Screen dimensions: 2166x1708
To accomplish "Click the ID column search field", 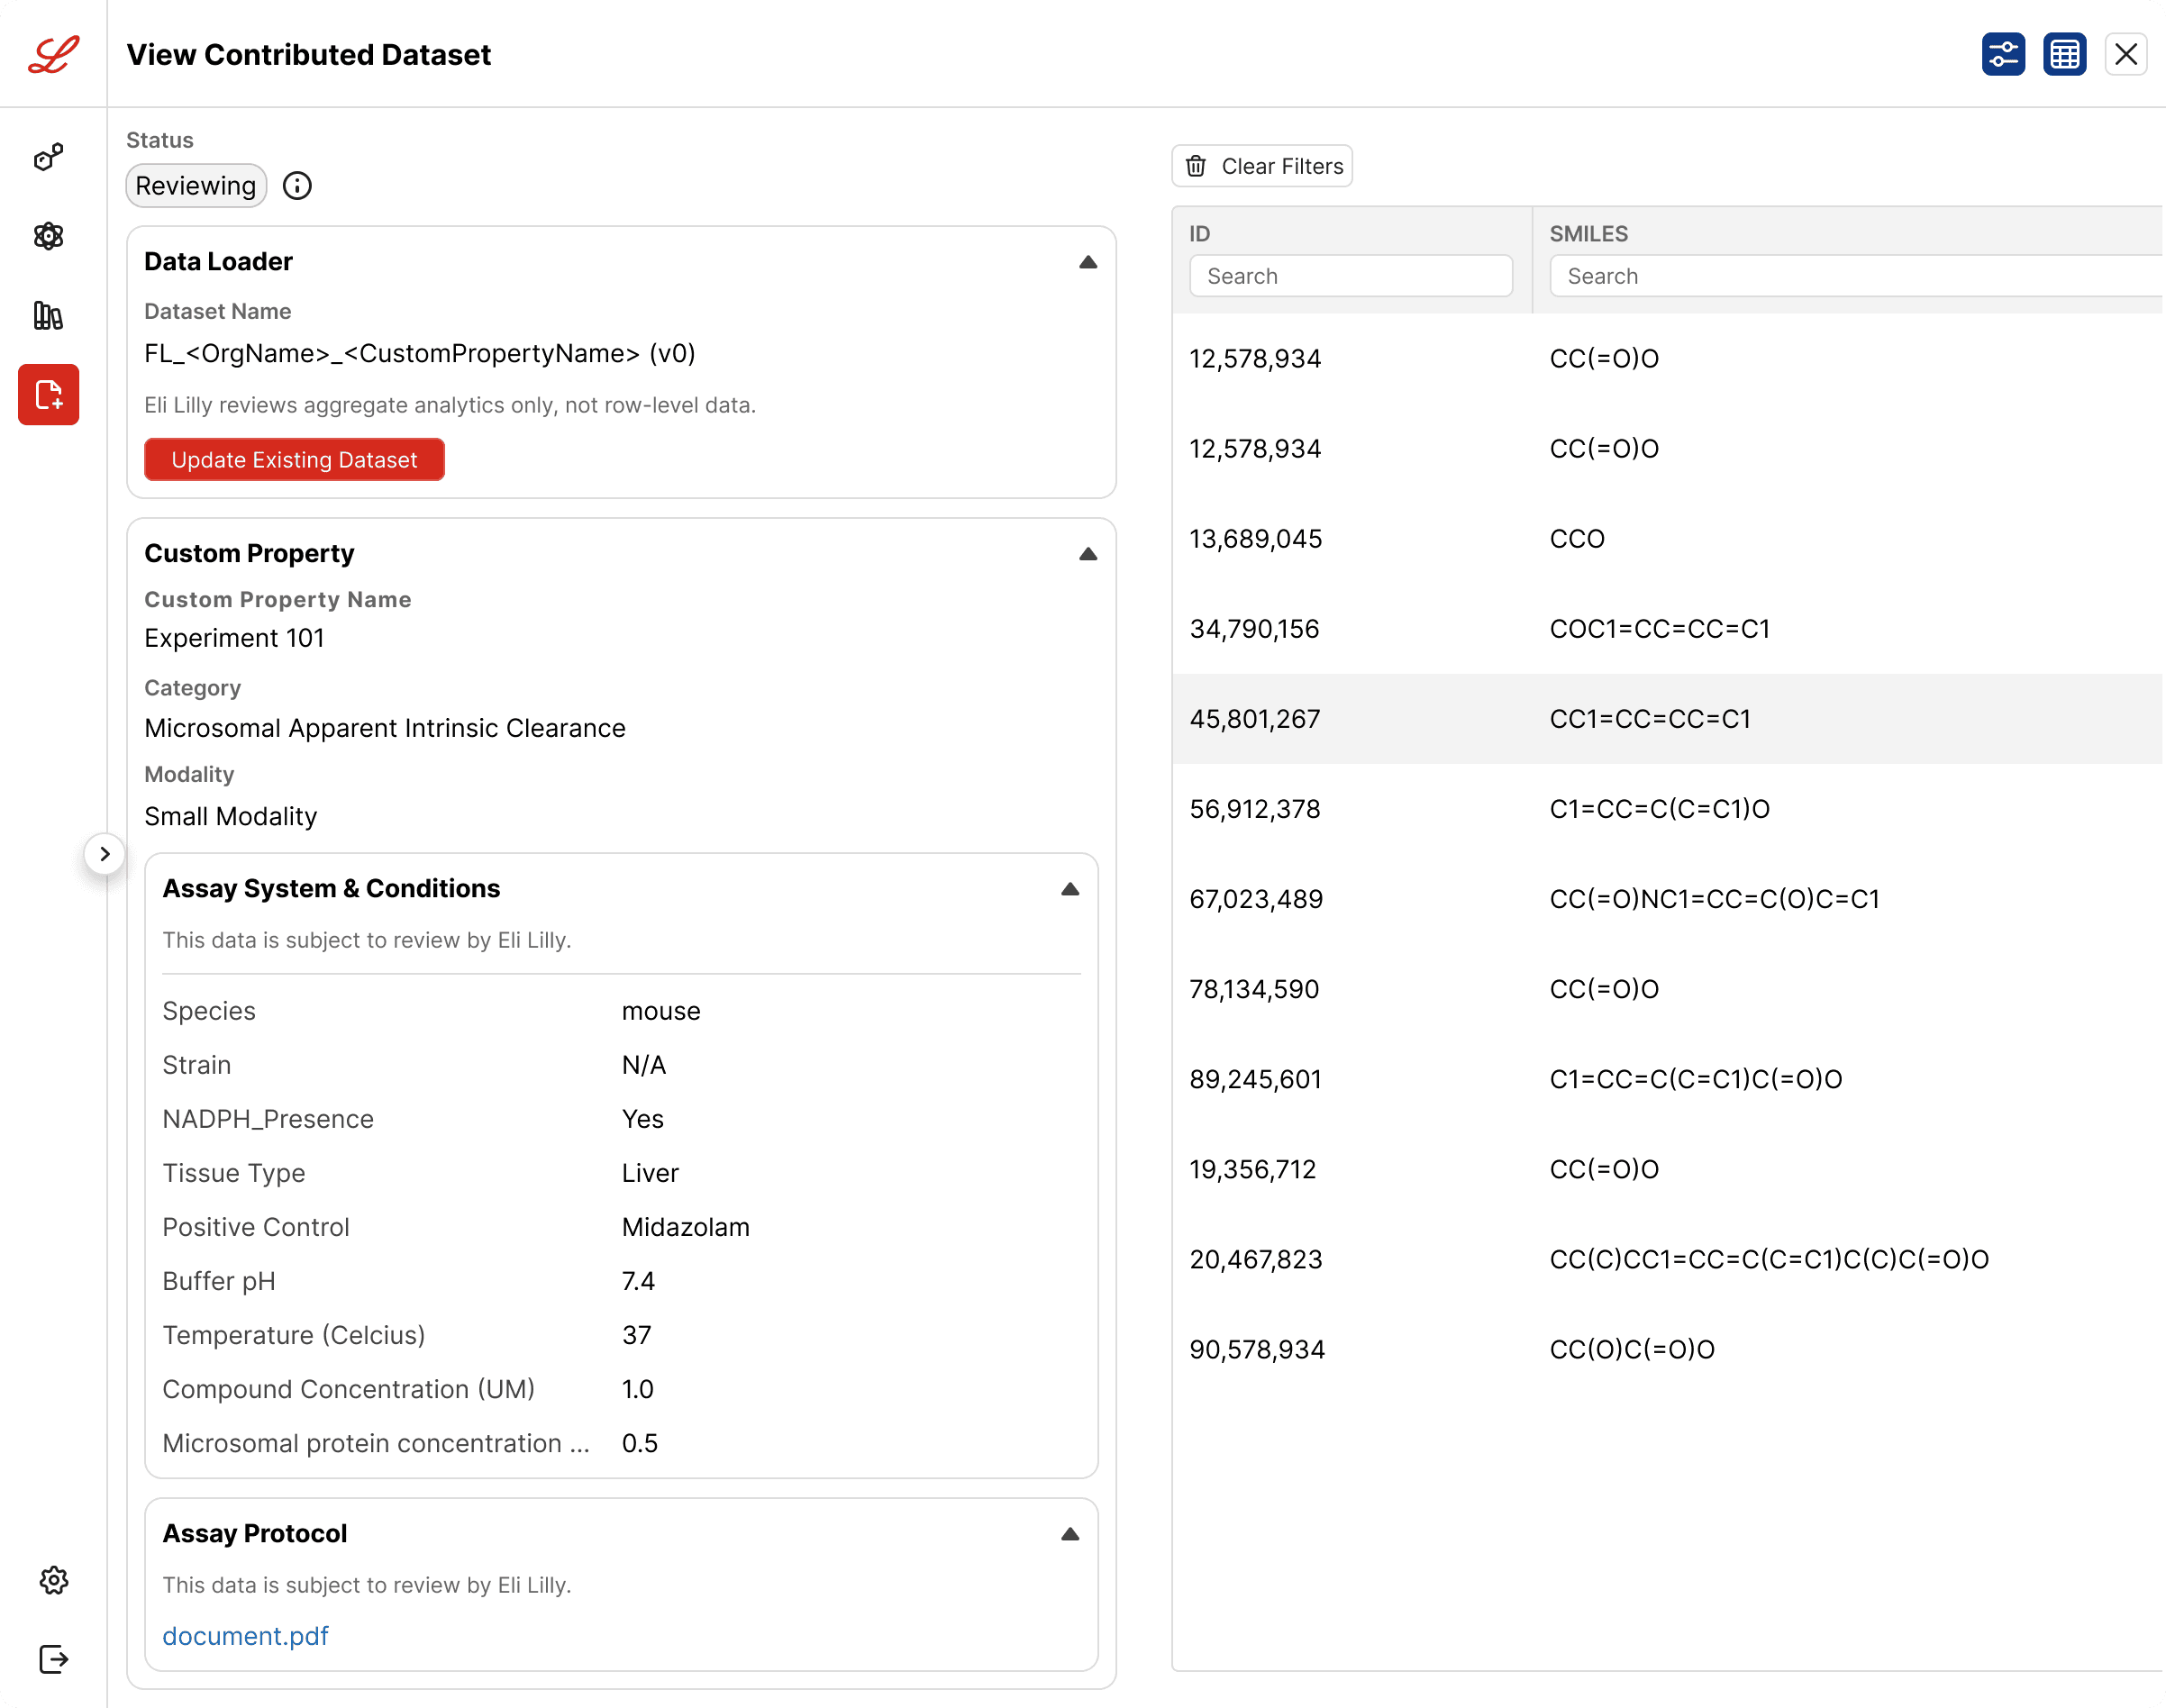I will [x=1351, y=276].
